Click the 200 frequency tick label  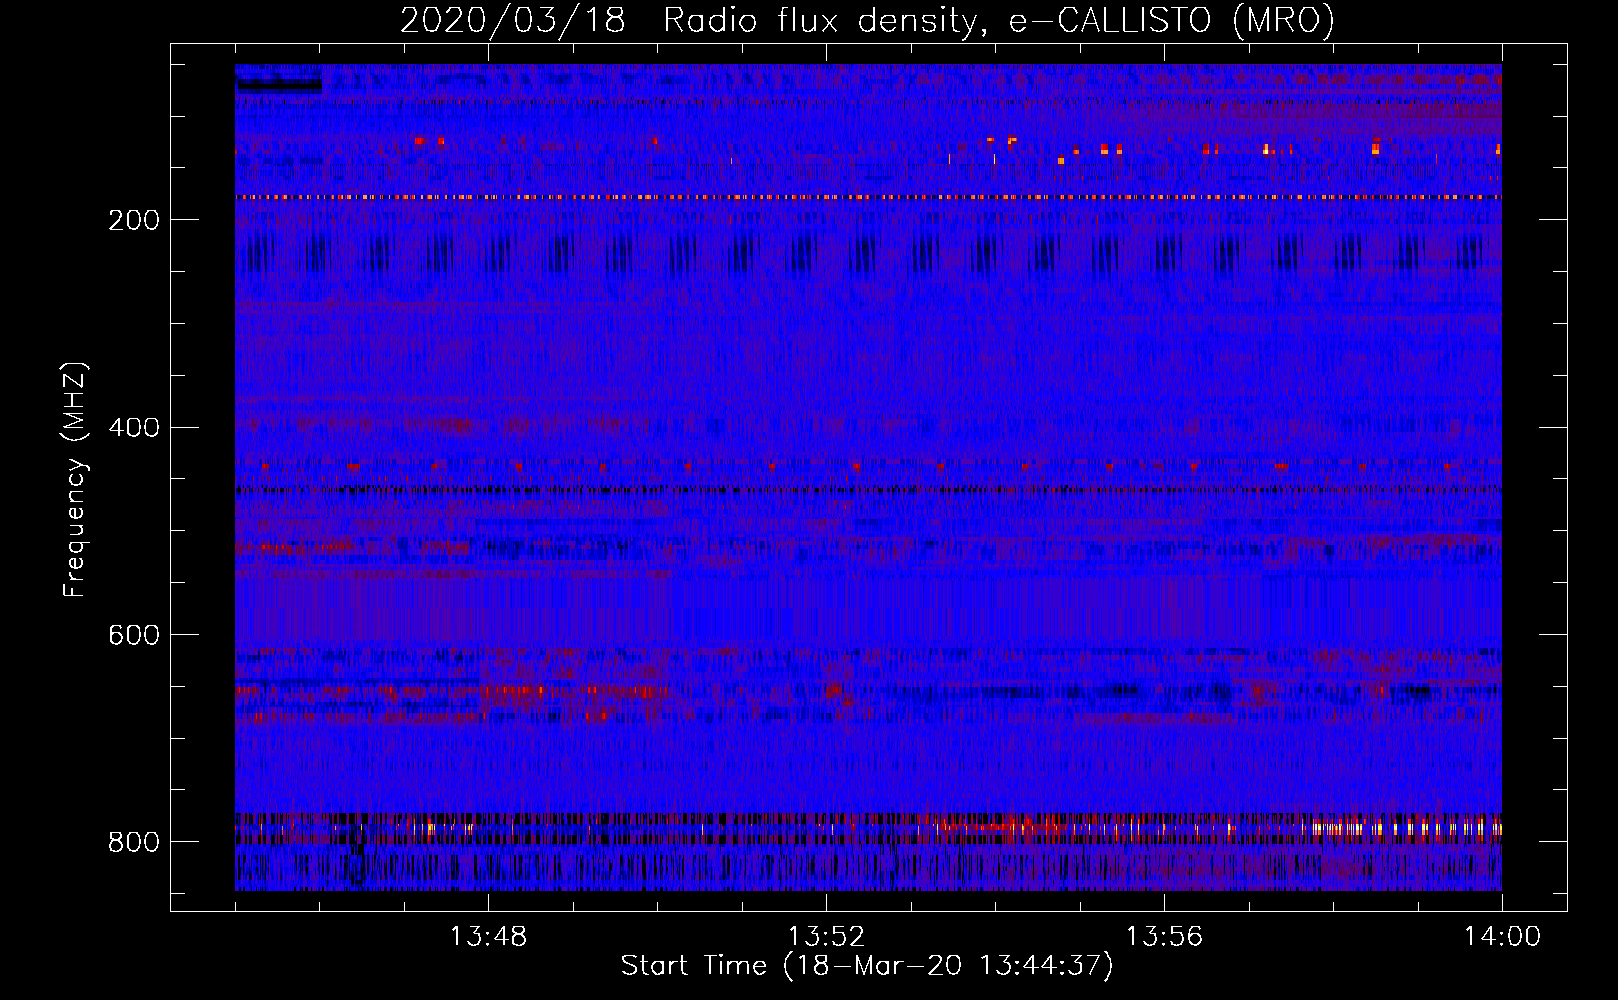[134, 220]
